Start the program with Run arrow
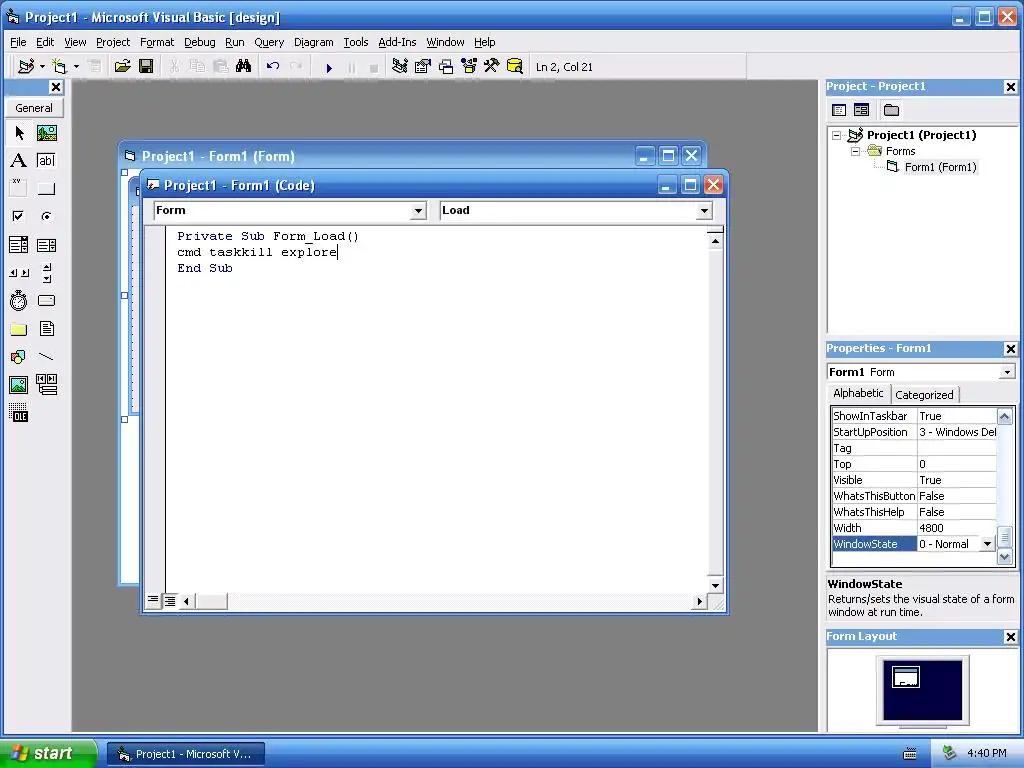Image resolution: width=1024 pixels, height=768 pixels. pos(328,67)
